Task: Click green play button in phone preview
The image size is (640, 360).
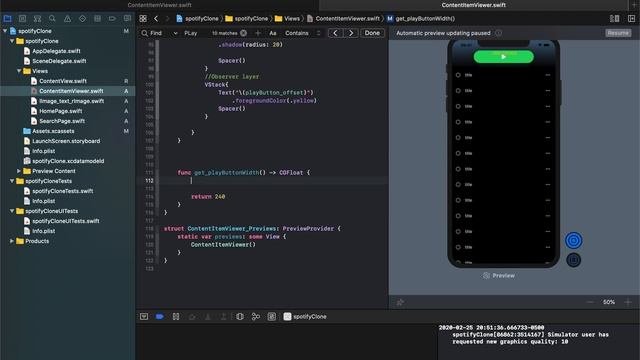Action: [503, 57]
